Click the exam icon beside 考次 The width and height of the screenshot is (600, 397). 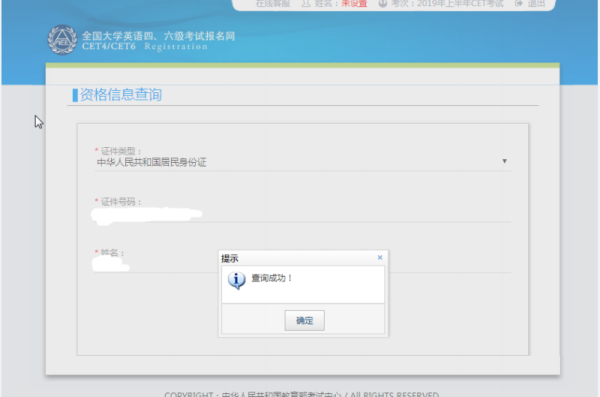click(383, 3)
